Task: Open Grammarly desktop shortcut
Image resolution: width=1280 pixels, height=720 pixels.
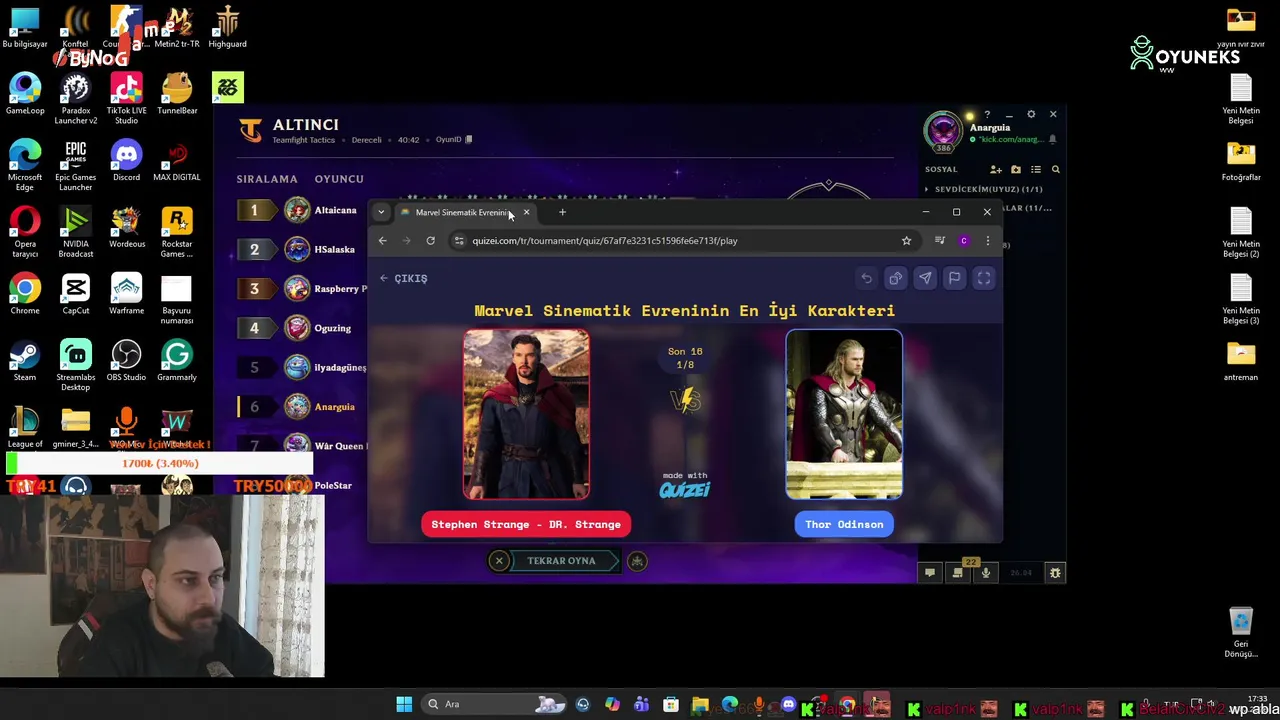Action: [x=177, y=360]
